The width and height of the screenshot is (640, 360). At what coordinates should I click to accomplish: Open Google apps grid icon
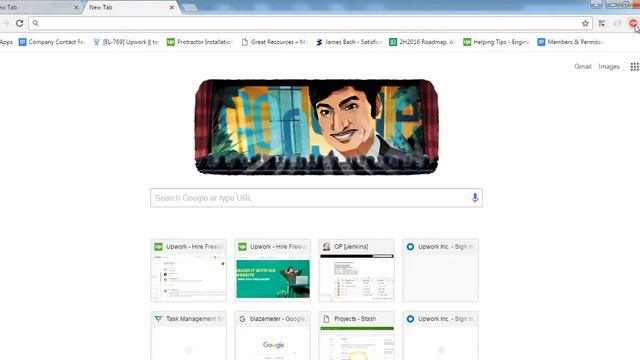click(634, 67)
